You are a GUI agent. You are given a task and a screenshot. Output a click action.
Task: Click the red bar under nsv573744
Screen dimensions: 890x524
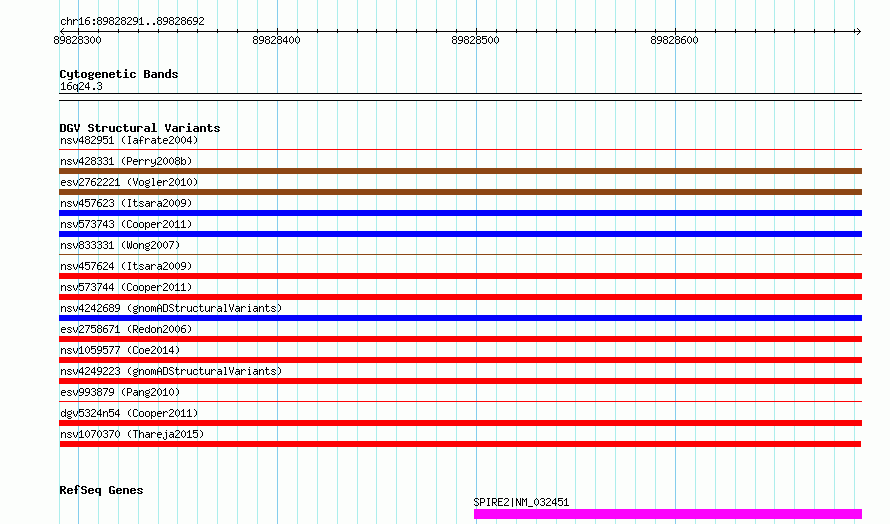click(460, 297)
